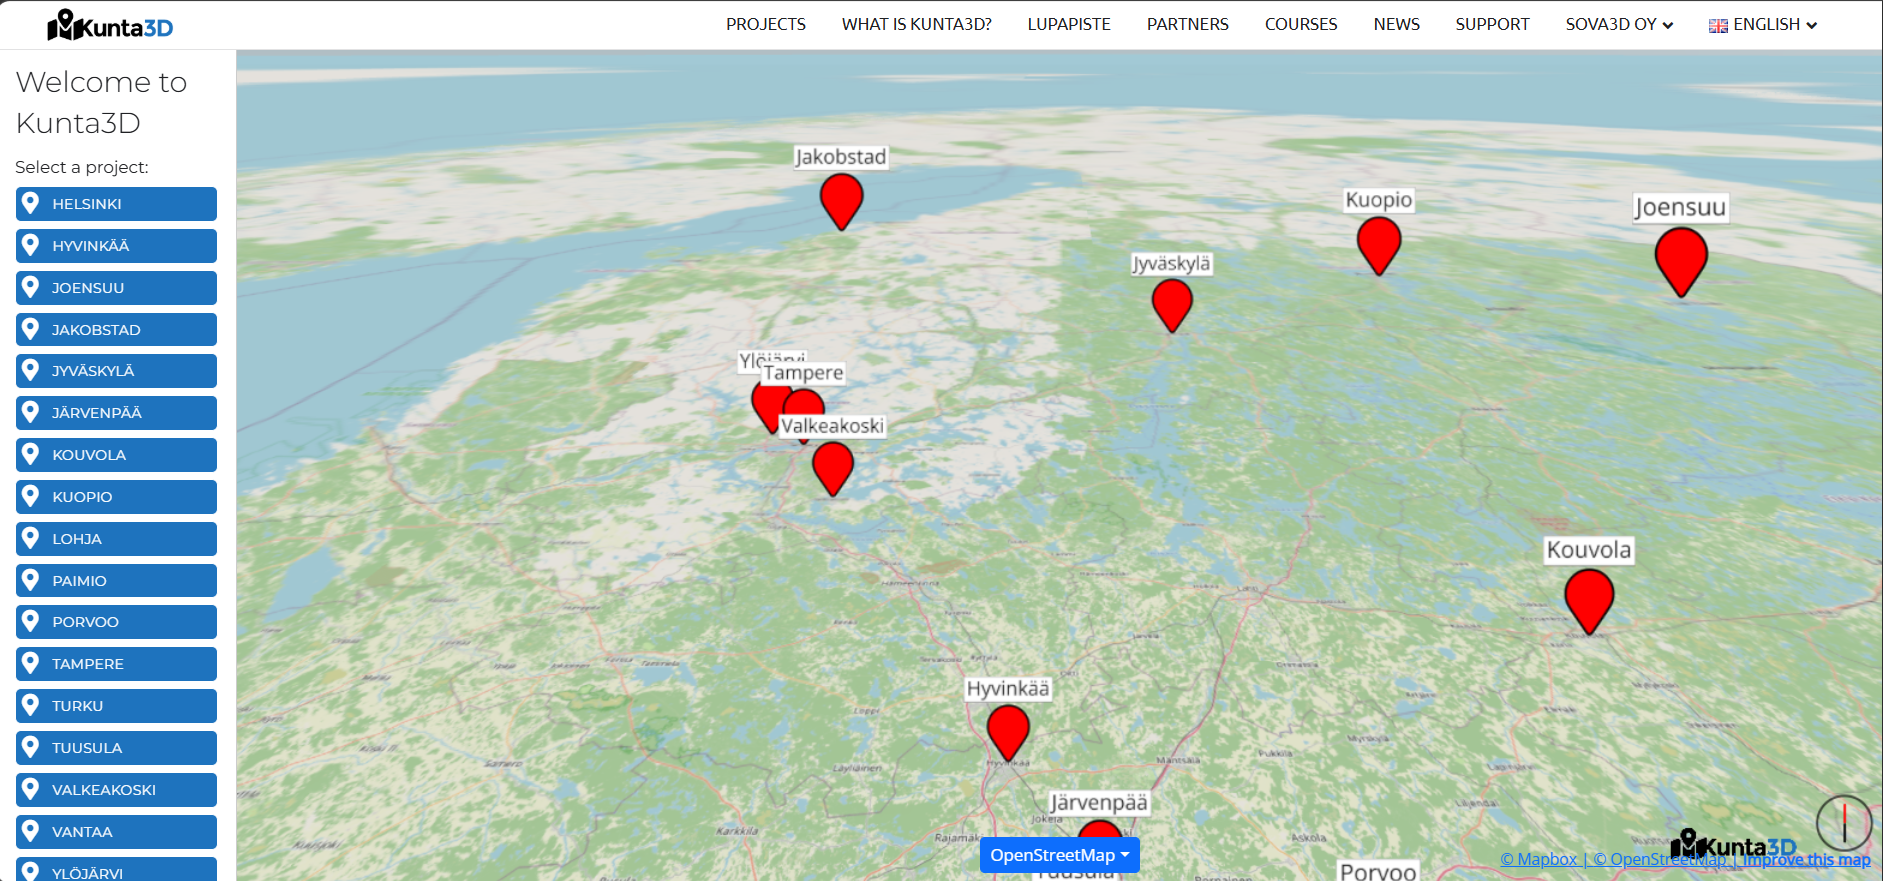Viewport: 1883px width, 881px height.
Task: Open the Valkeakoski project button
Action: 116,790
